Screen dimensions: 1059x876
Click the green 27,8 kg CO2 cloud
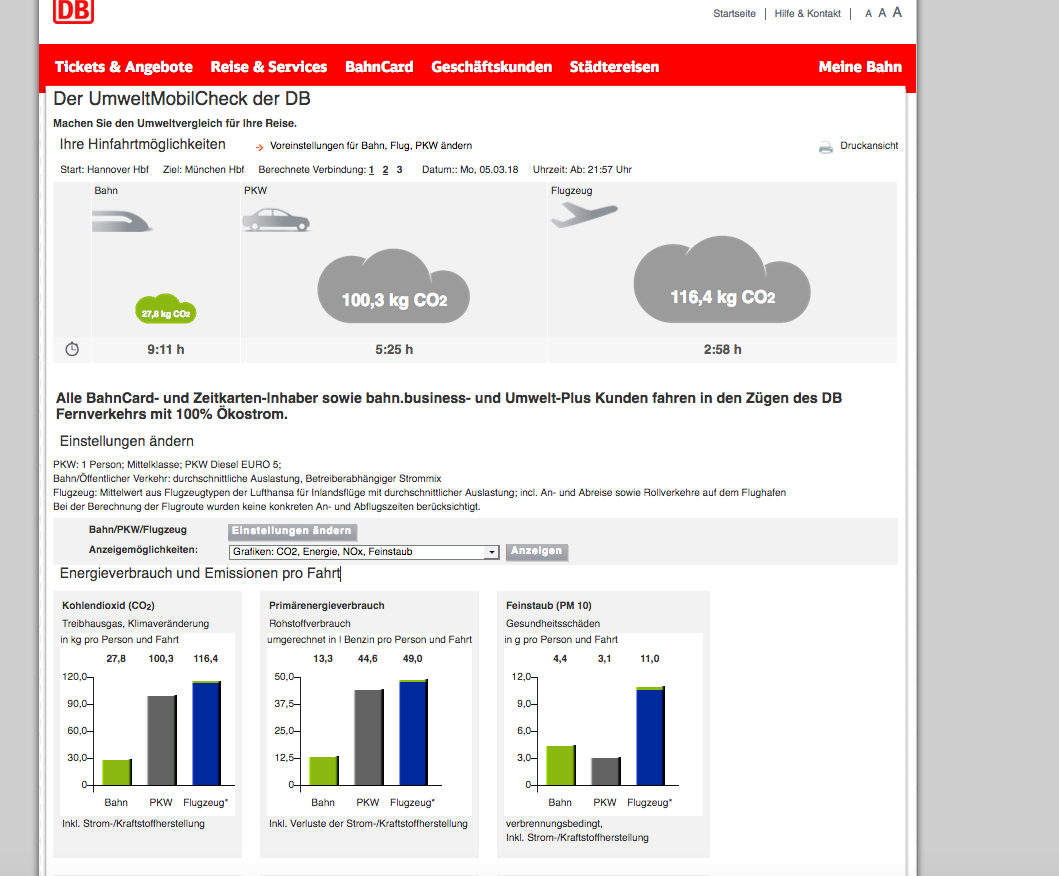point(166,309)
